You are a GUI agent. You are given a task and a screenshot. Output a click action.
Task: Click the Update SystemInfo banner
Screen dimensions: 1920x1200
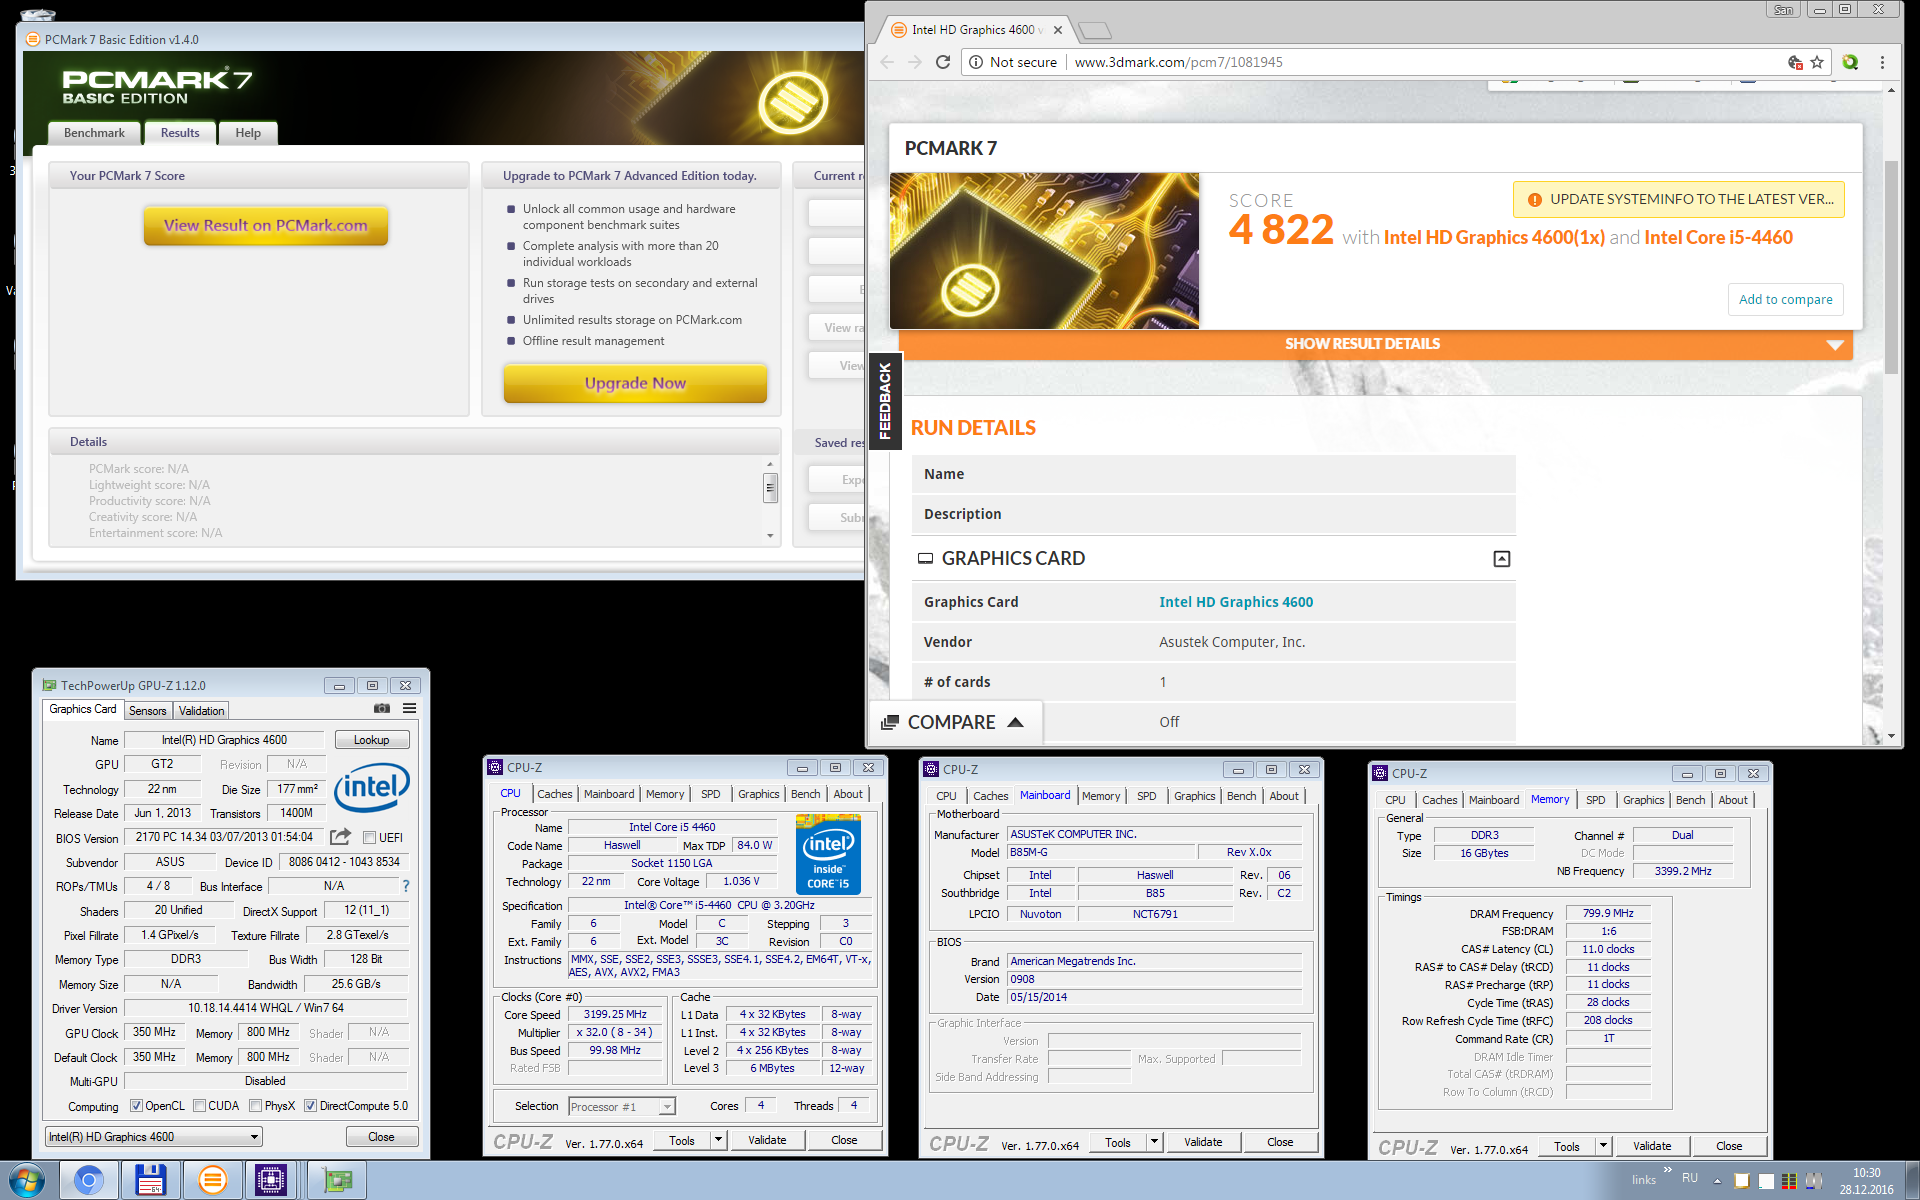click(1679, 199)
